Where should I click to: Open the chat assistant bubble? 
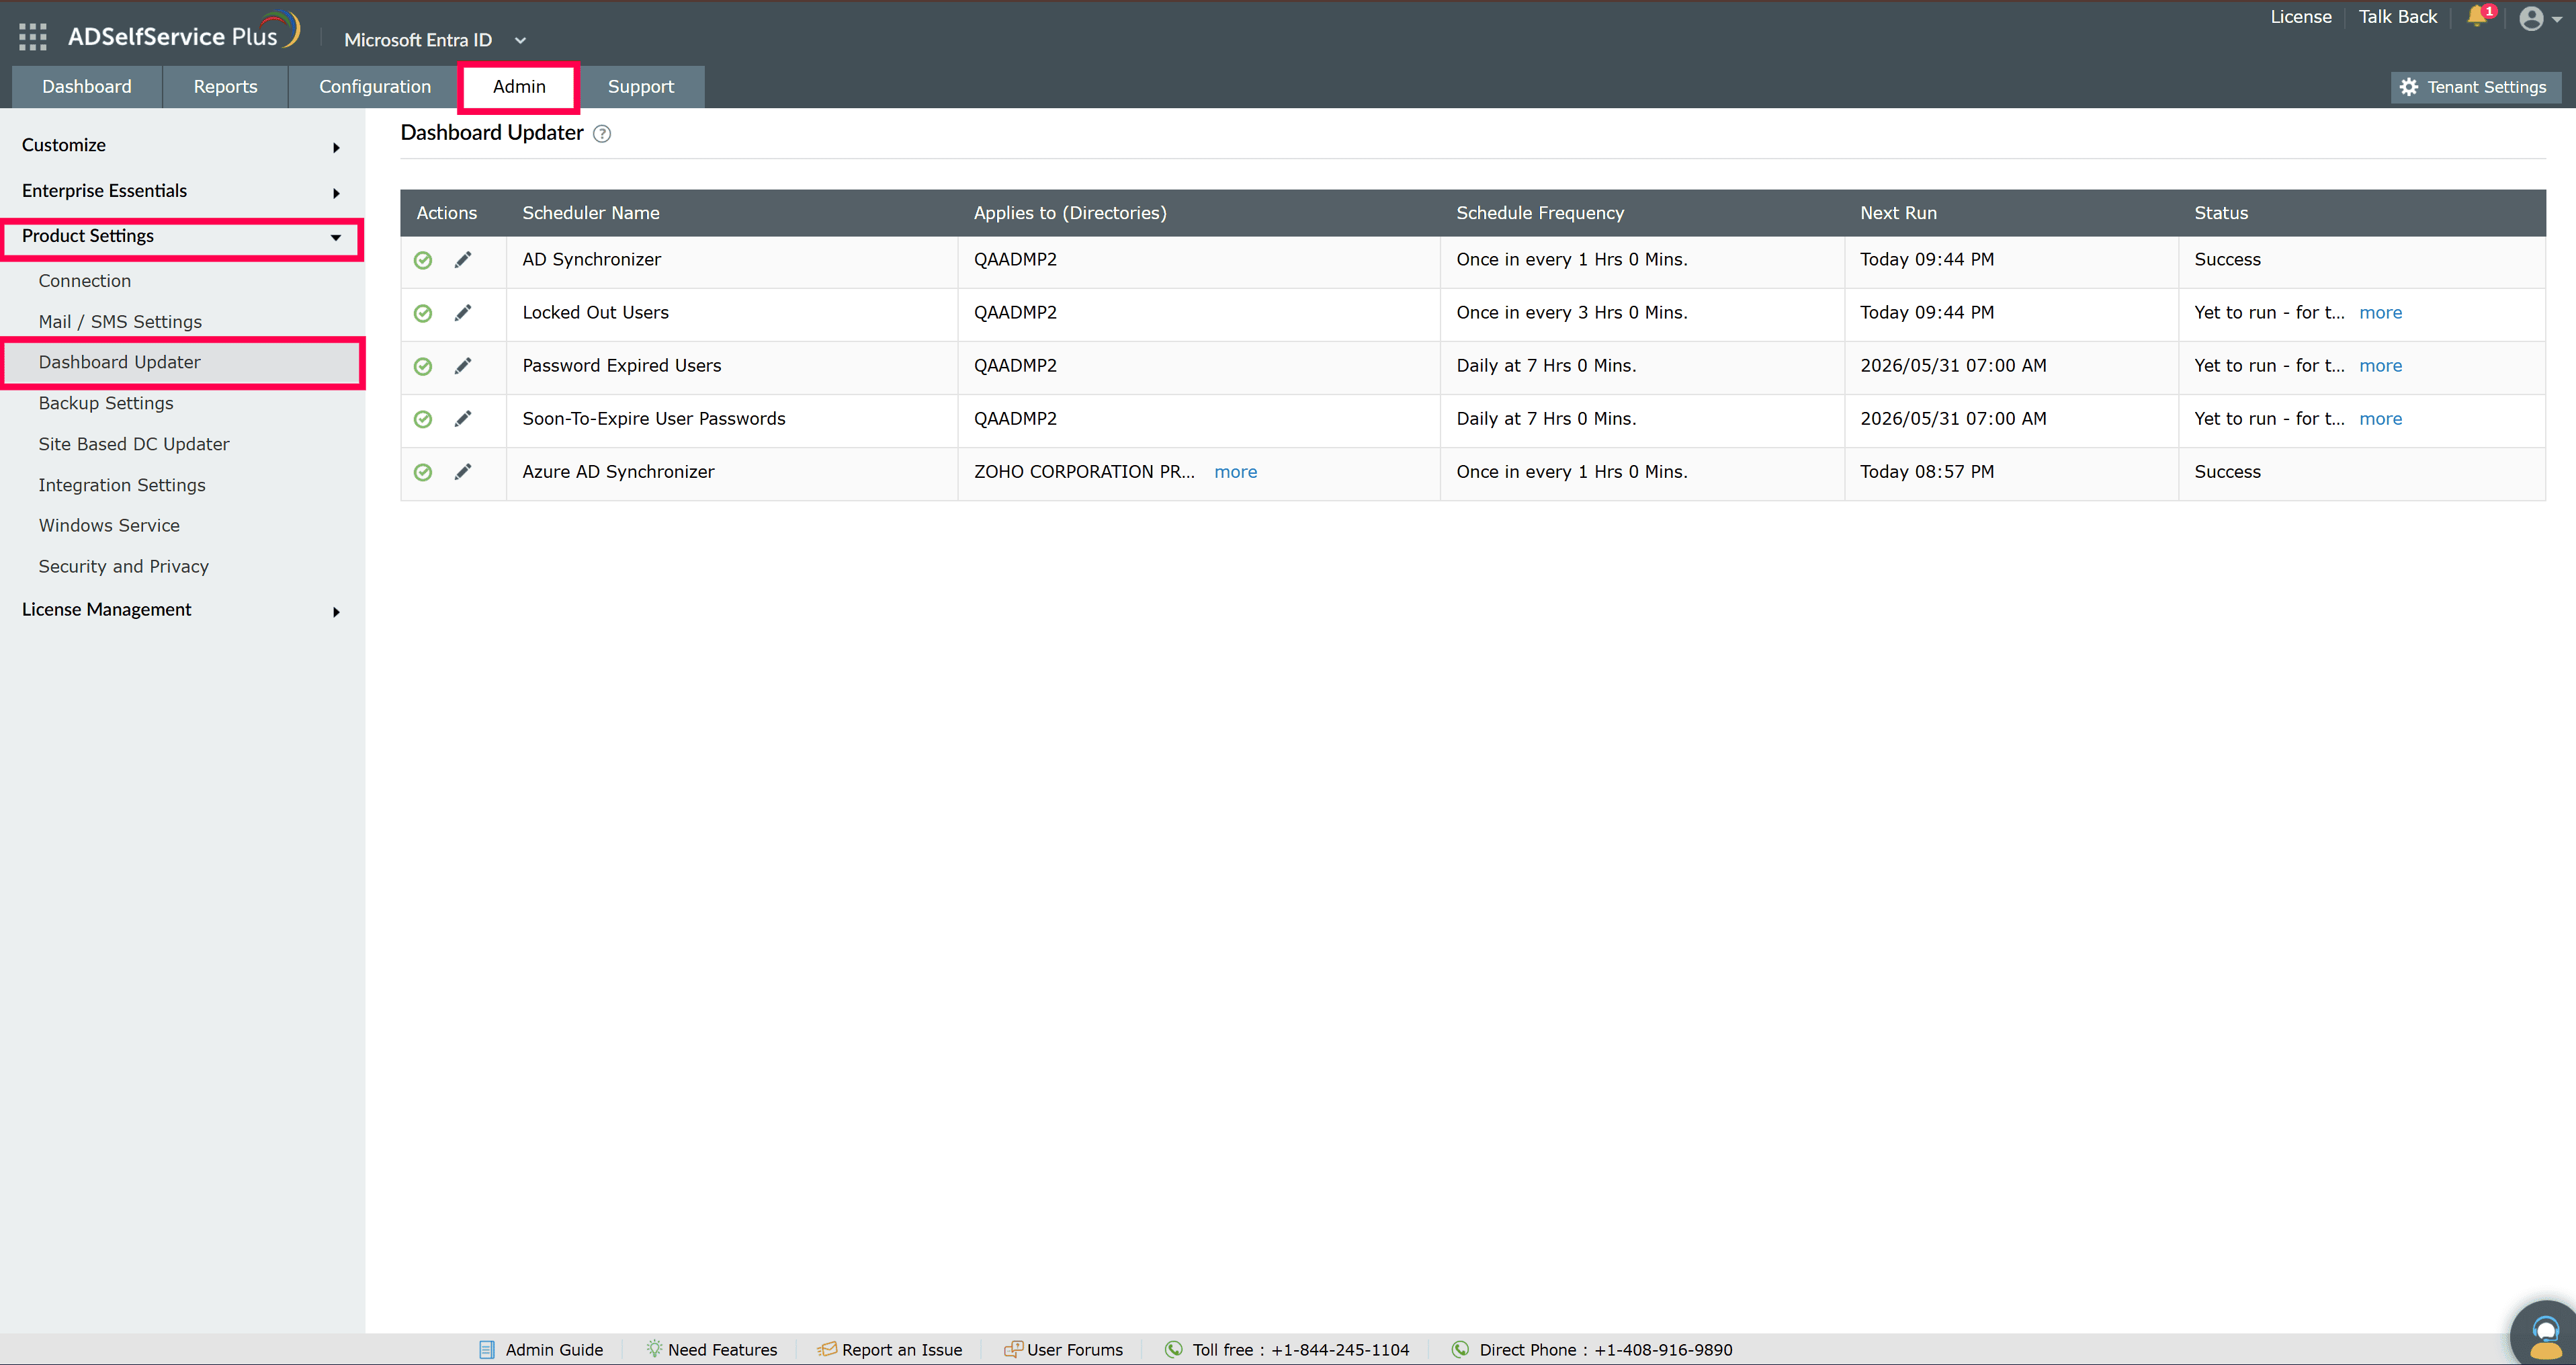tap(2545, 1334)
